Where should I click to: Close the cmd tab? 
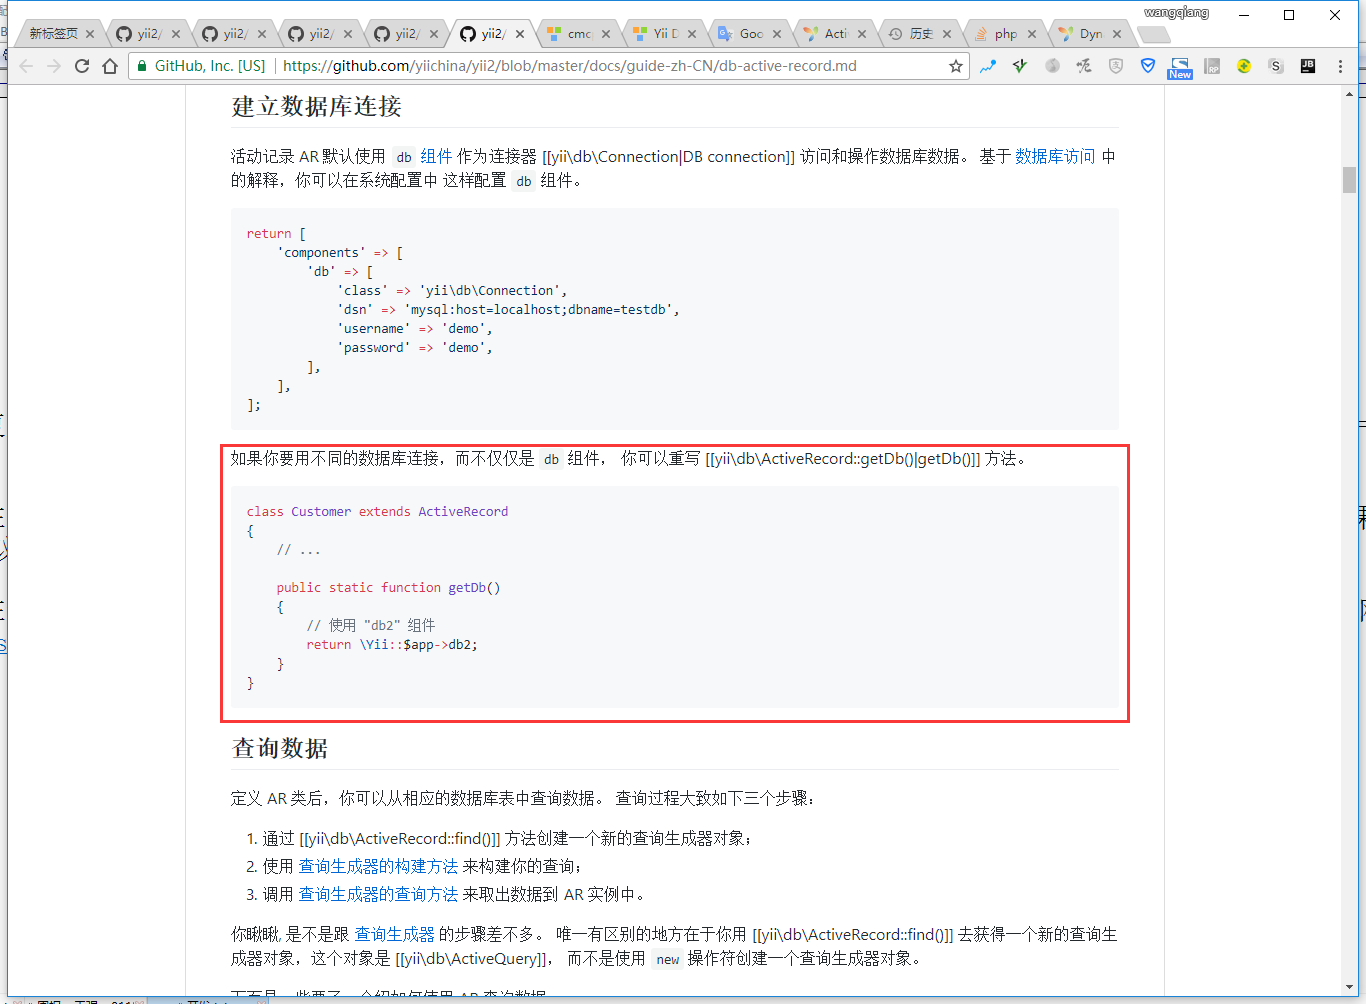pyautogui.click(x=606, y=34)
